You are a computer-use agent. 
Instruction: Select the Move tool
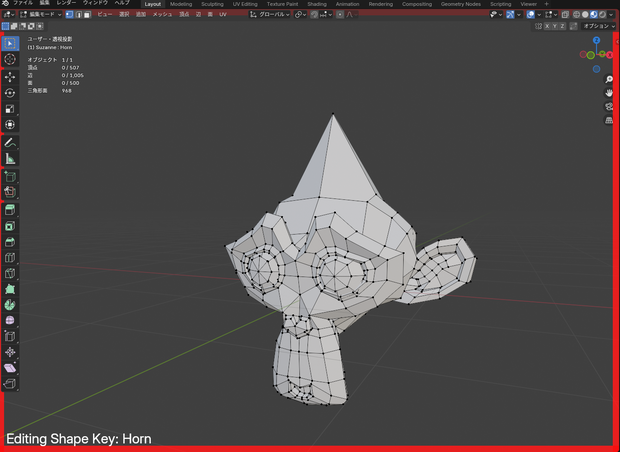click(10, 77)
